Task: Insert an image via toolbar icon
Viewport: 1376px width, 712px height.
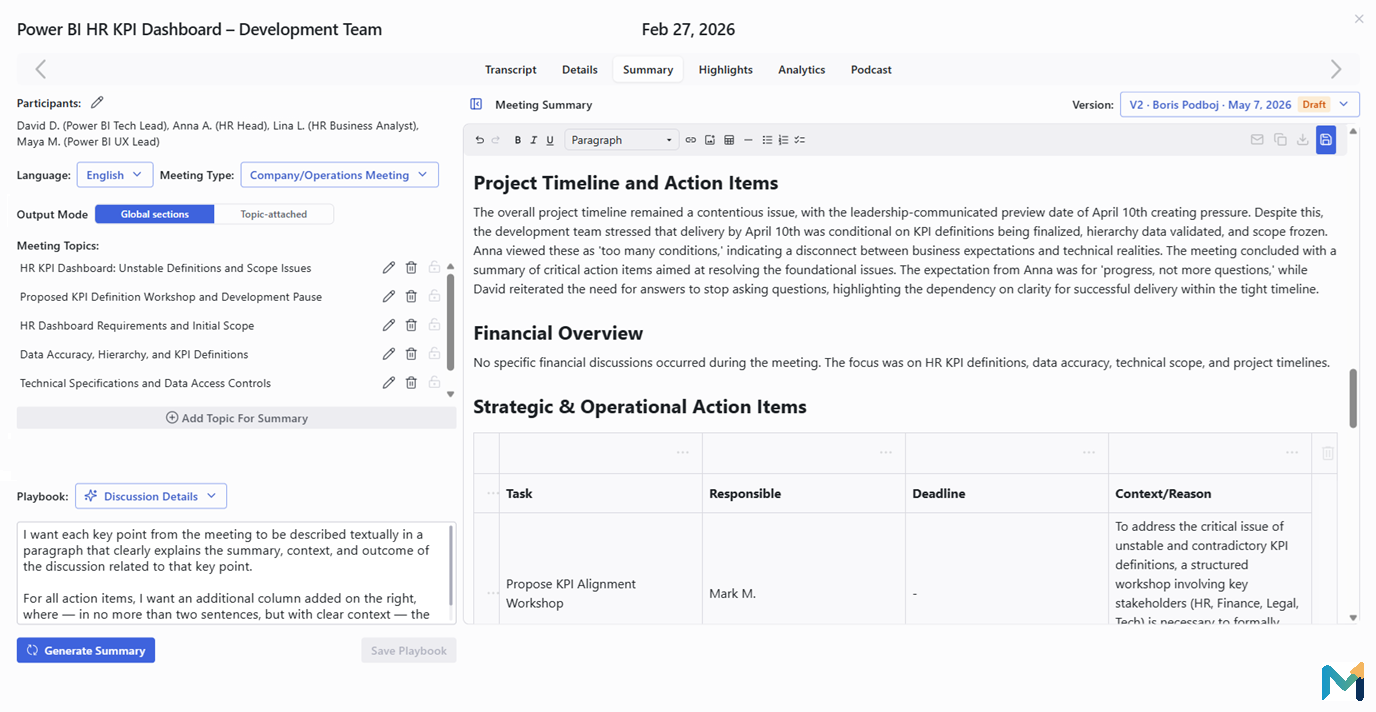Action: pyautogui.click(x=710, y=140)
